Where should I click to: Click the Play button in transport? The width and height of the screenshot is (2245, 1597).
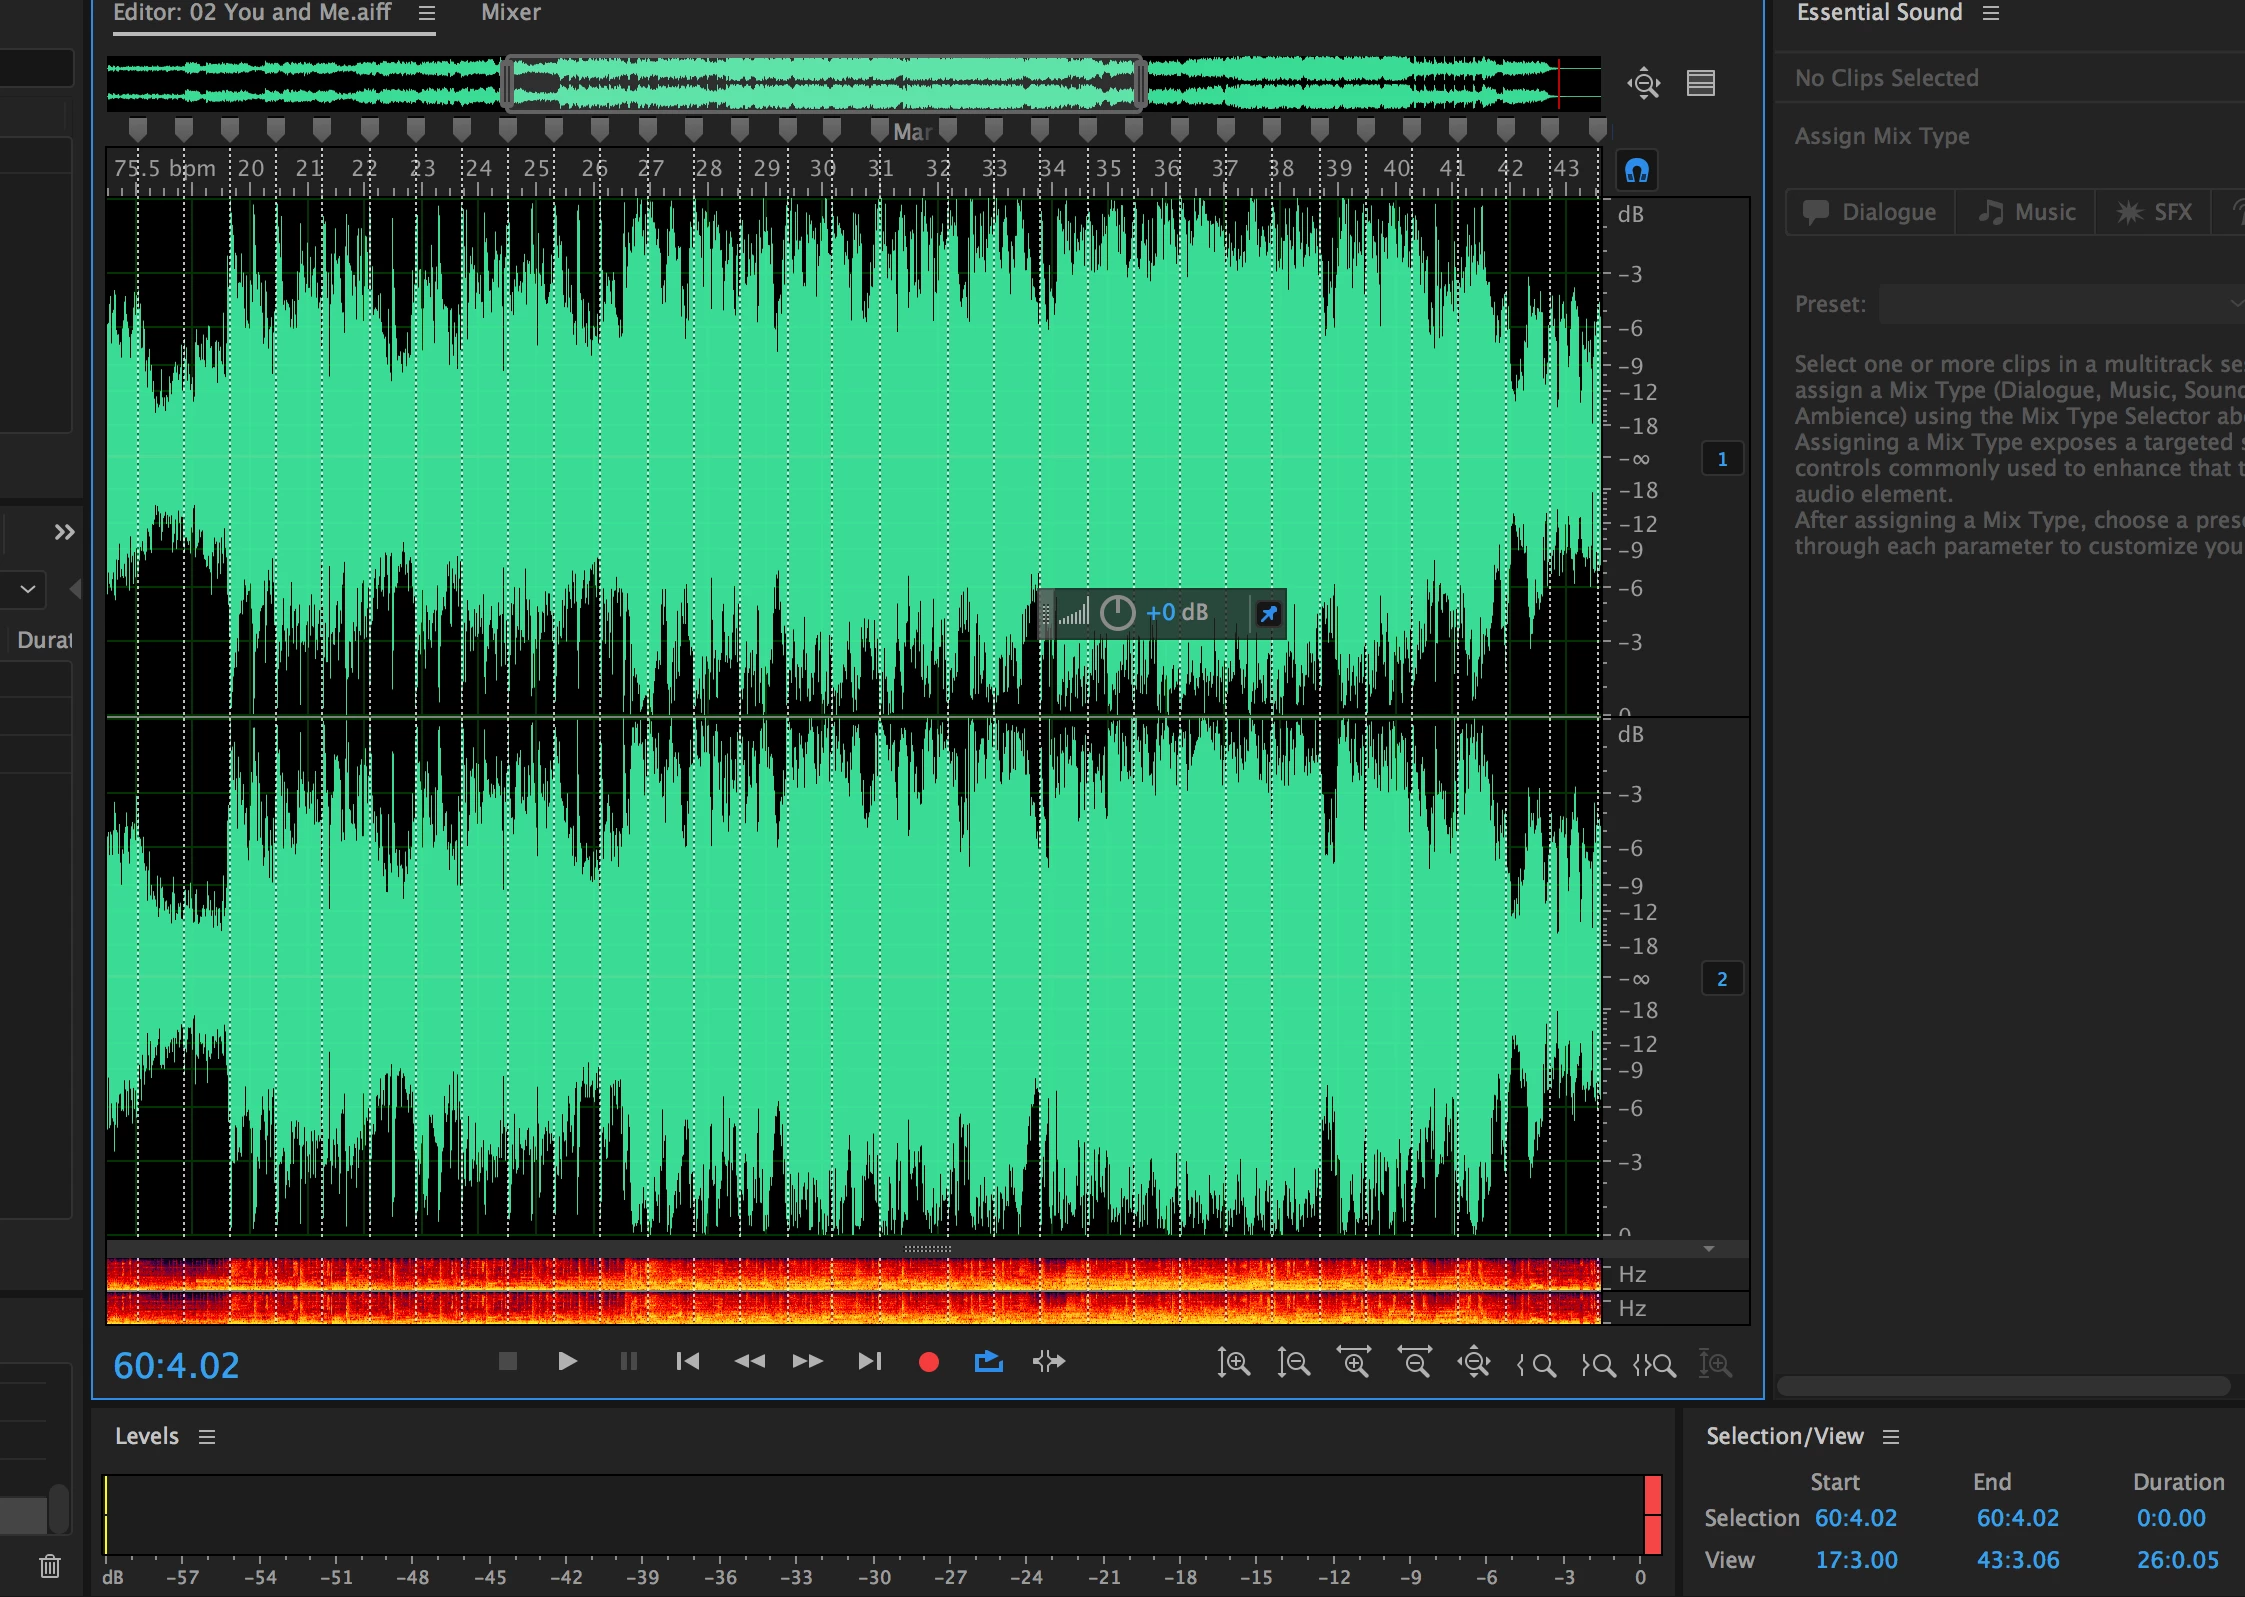coord(567,1361)
